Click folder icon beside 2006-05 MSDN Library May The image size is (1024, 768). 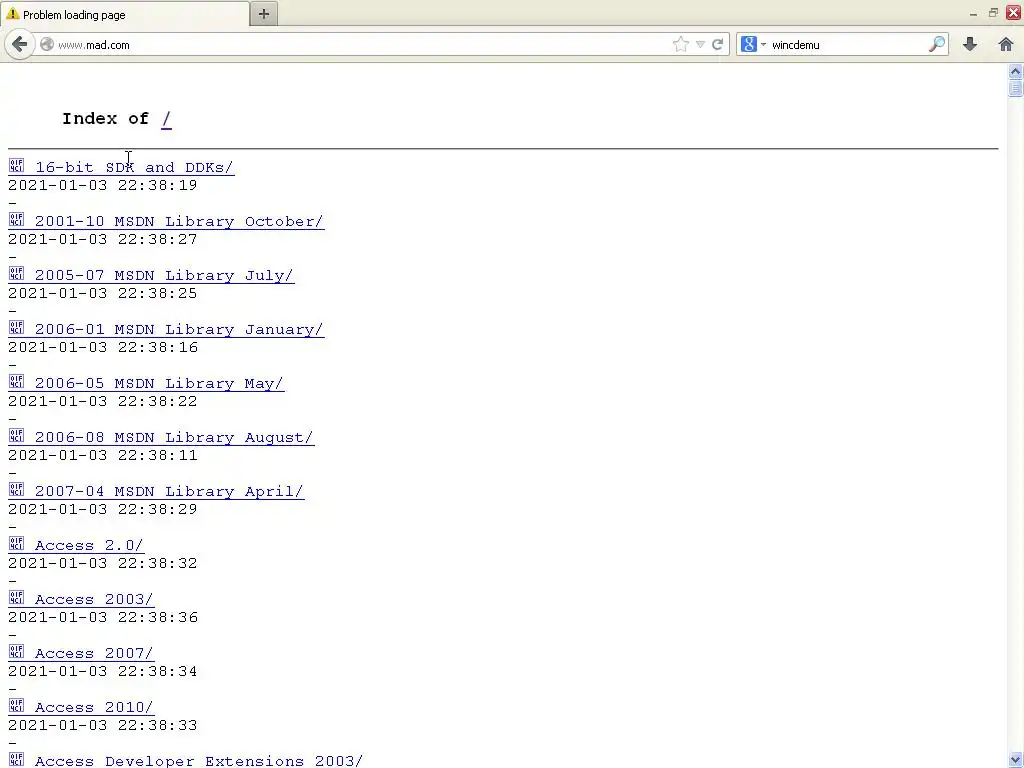coord(16,381)
